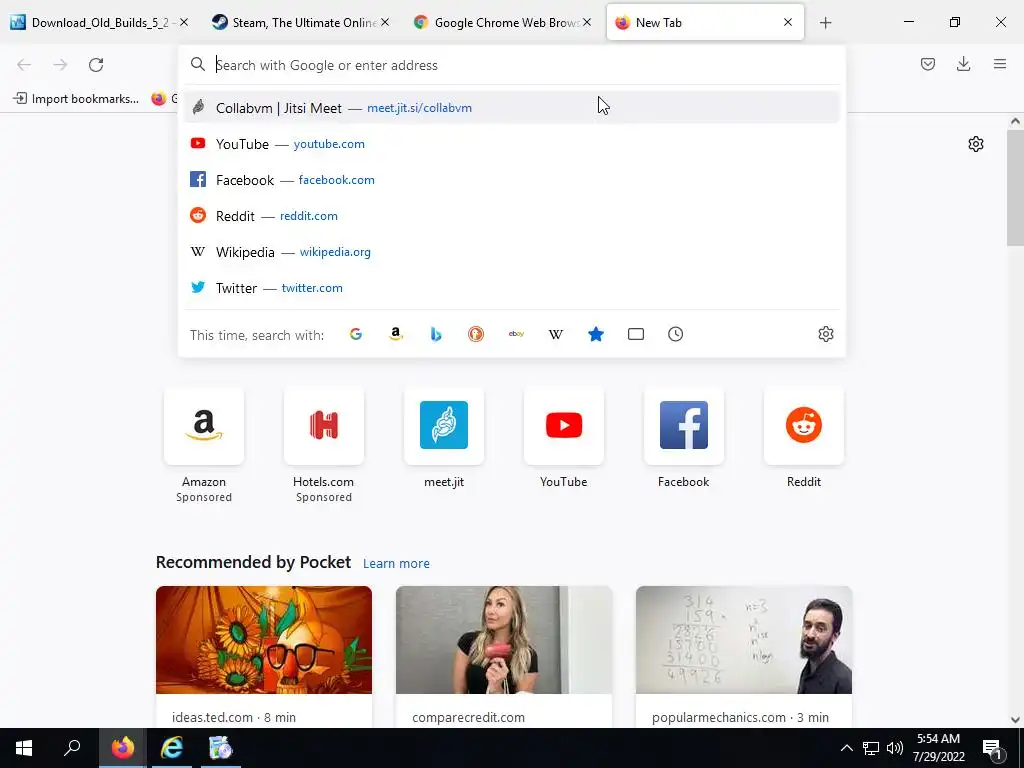Launch Internet Explorer from taskbar
This screenshot has width=1024, height=768.
pos(171,748)
